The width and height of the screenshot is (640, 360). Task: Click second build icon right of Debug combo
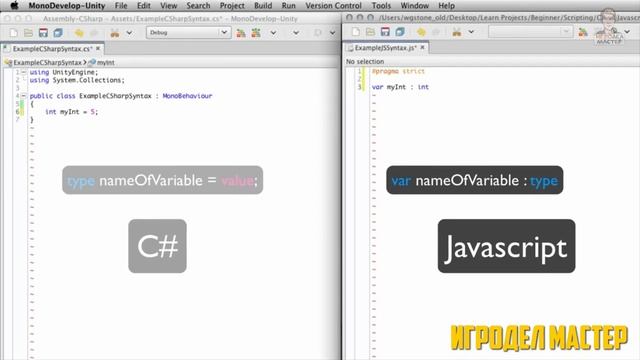(x=256, y=33)
